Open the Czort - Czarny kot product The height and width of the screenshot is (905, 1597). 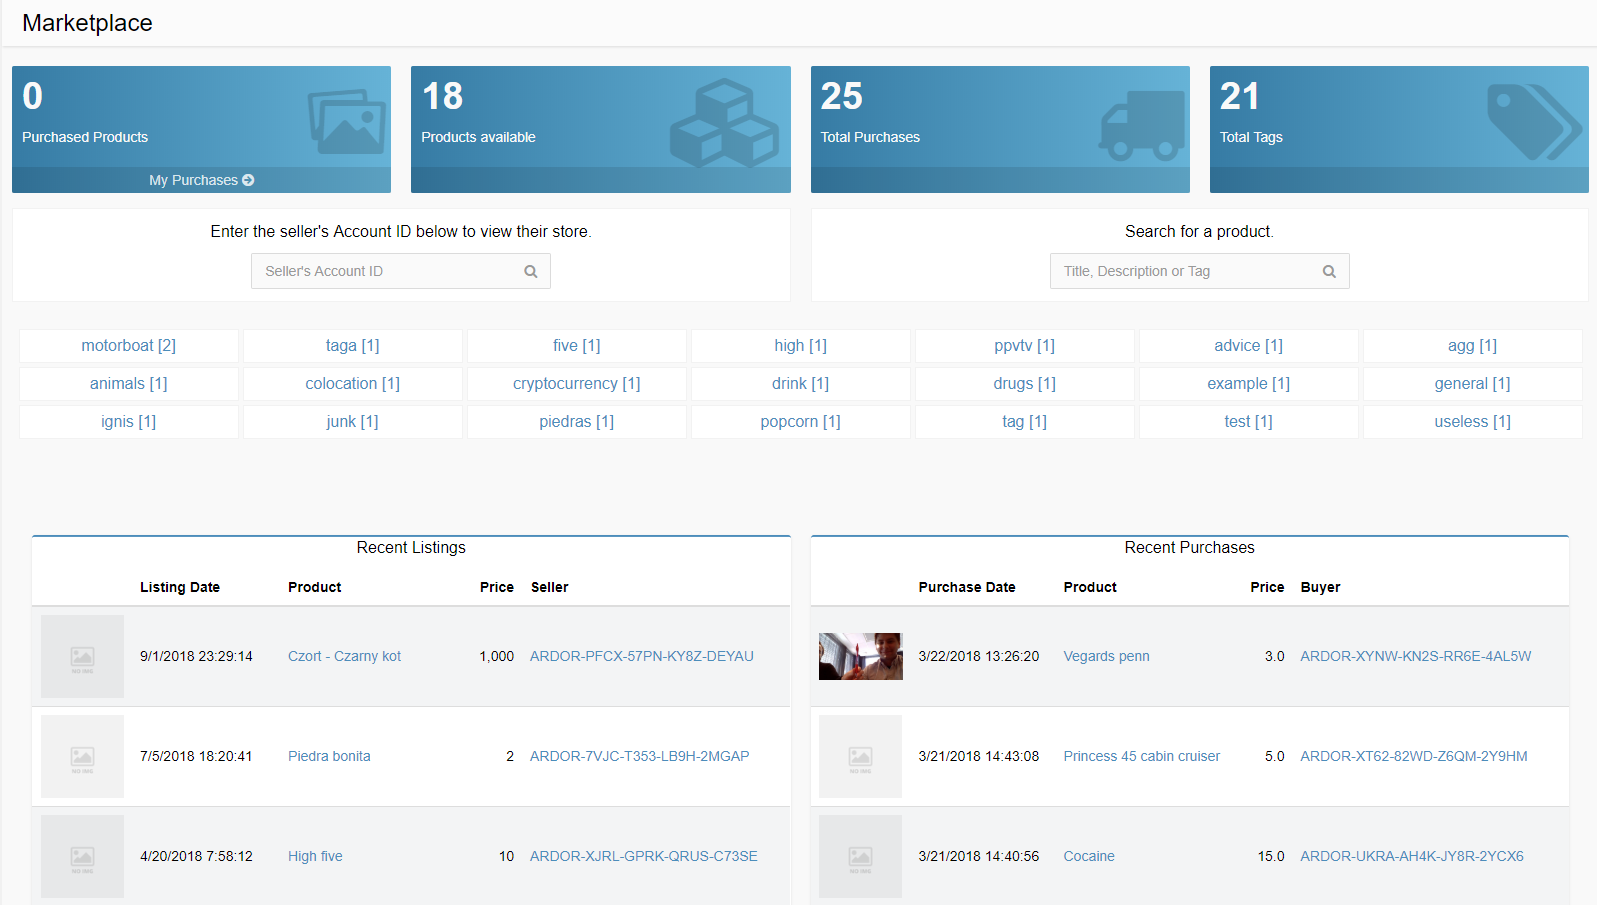[x=344, y=656]
